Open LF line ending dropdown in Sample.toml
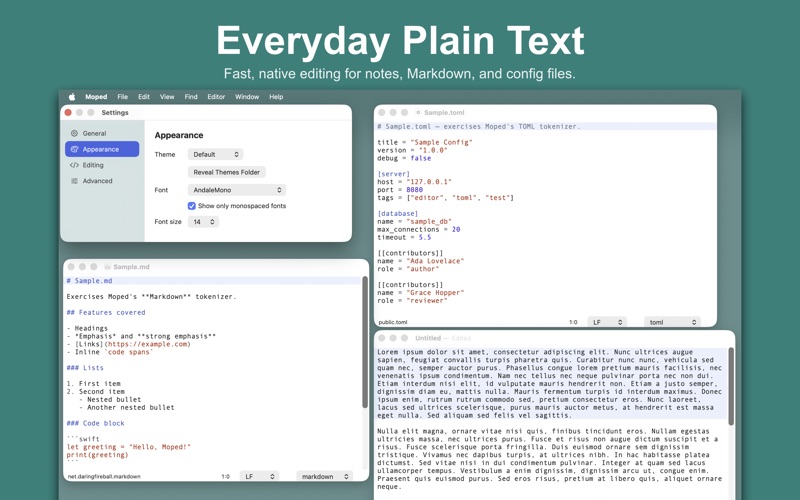The height and width of the screenshot is (500, 800). coord(607,322)
